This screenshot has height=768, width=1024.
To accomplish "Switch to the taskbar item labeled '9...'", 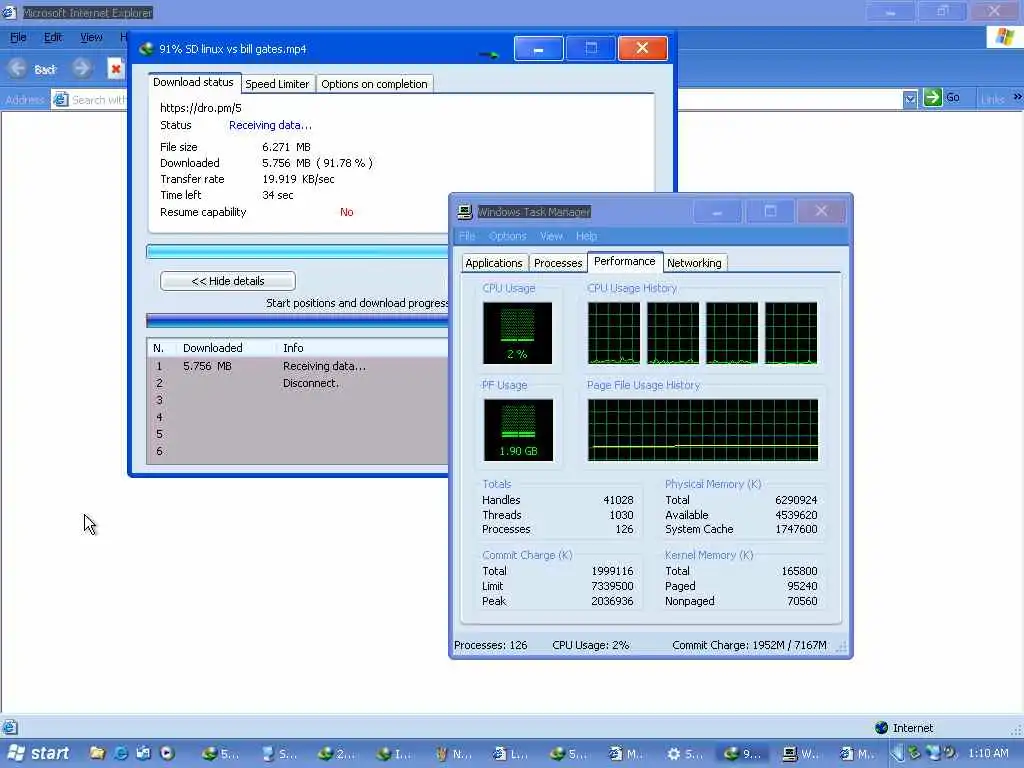I will tap(743, 754).
